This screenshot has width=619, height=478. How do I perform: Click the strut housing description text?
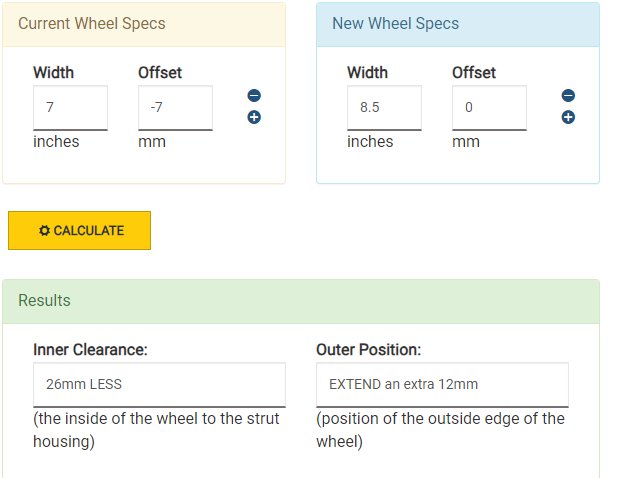click(156, 430)
